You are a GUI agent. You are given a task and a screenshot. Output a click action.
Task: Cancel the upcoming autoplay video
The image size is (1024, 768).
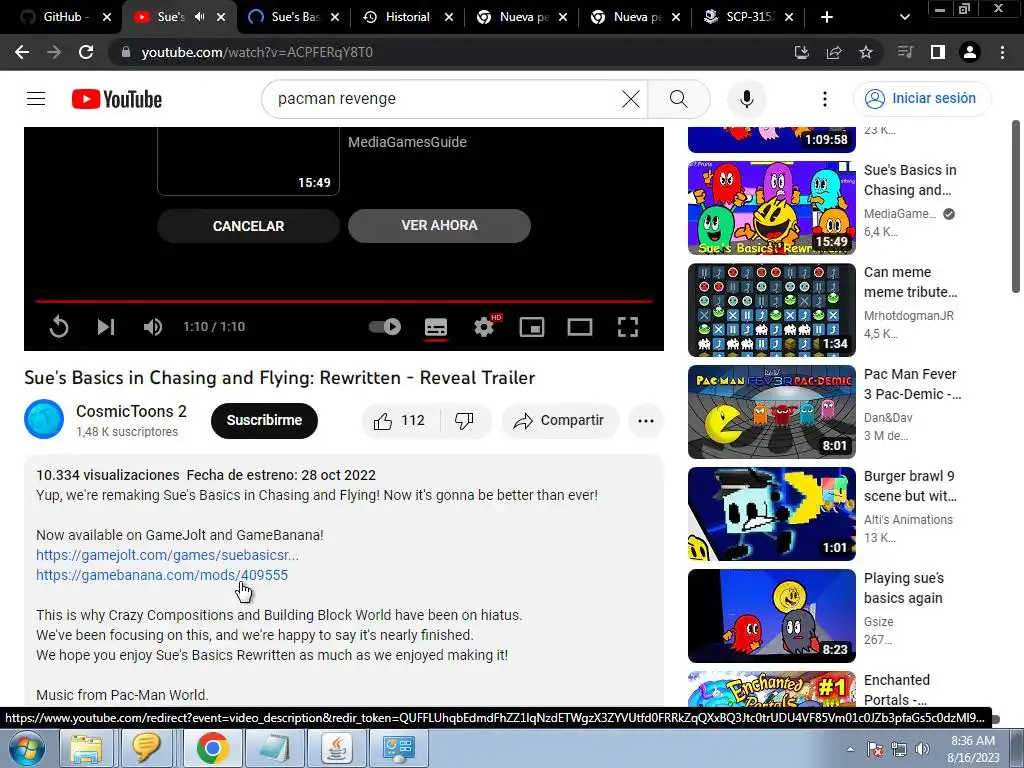248,226
